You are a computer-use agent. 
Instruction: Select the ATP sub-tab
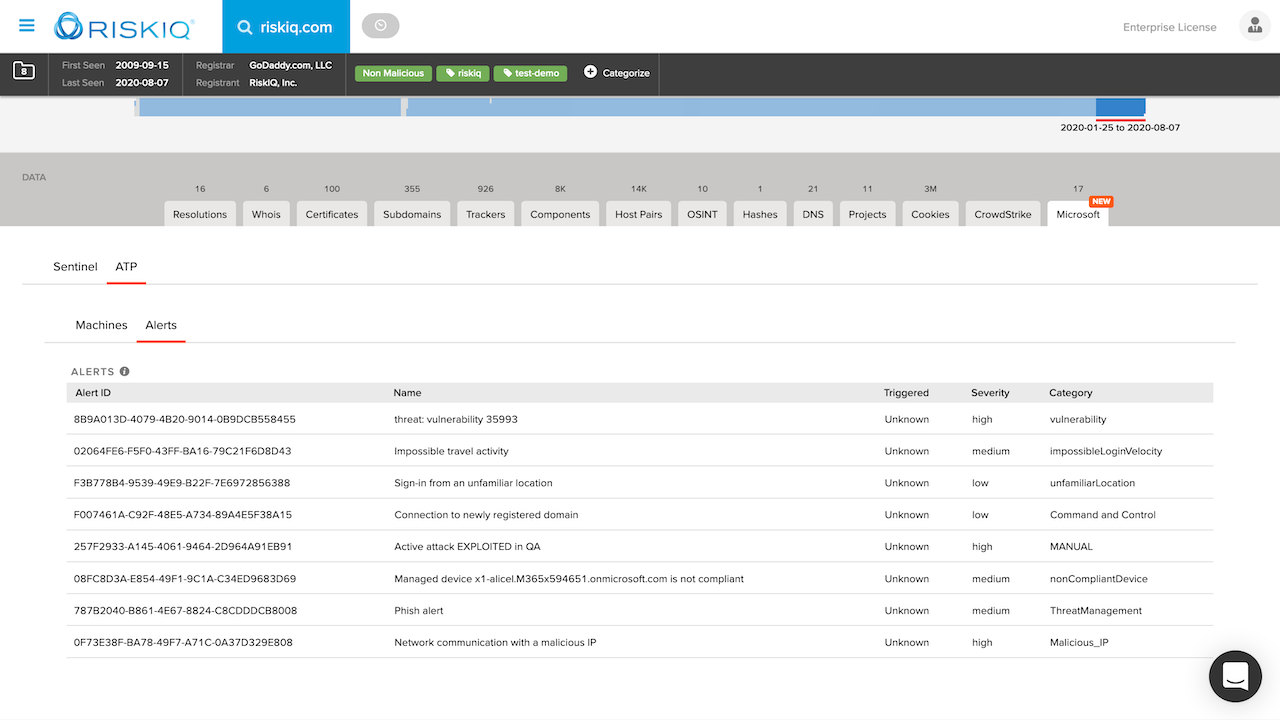[126, 267]
